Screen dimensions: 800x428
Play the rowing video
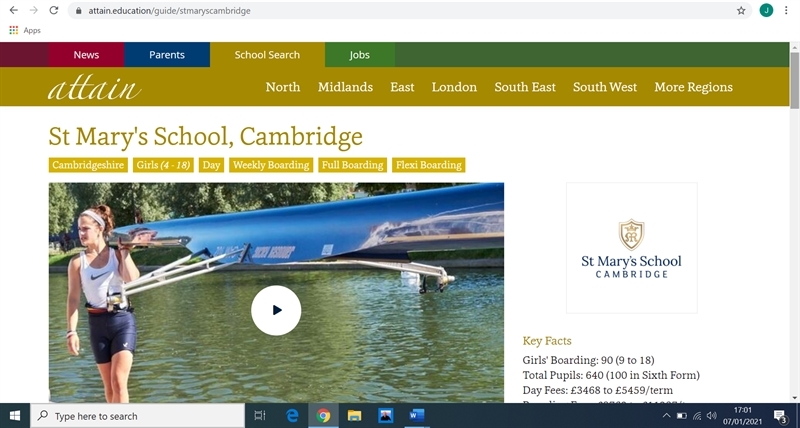[276, 310]
